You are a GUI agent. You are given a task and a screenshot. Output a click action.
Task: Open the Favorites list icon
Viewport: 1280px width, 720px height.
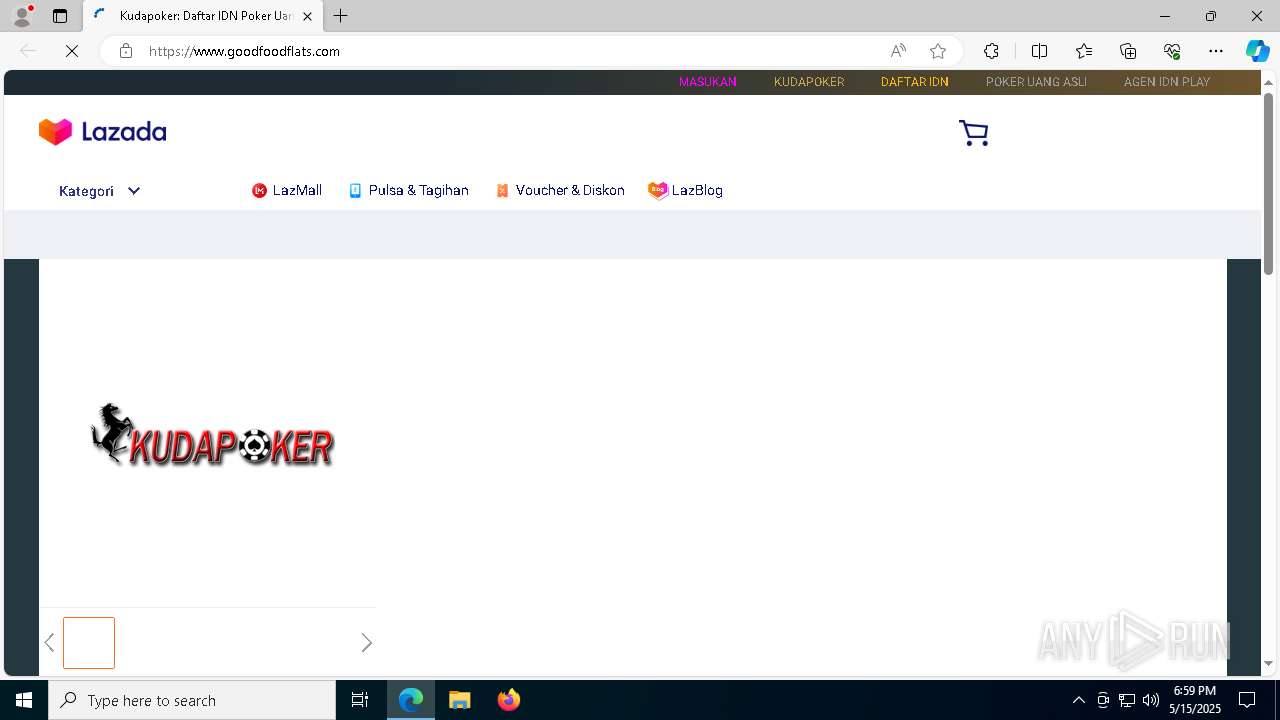[1084, 51]
